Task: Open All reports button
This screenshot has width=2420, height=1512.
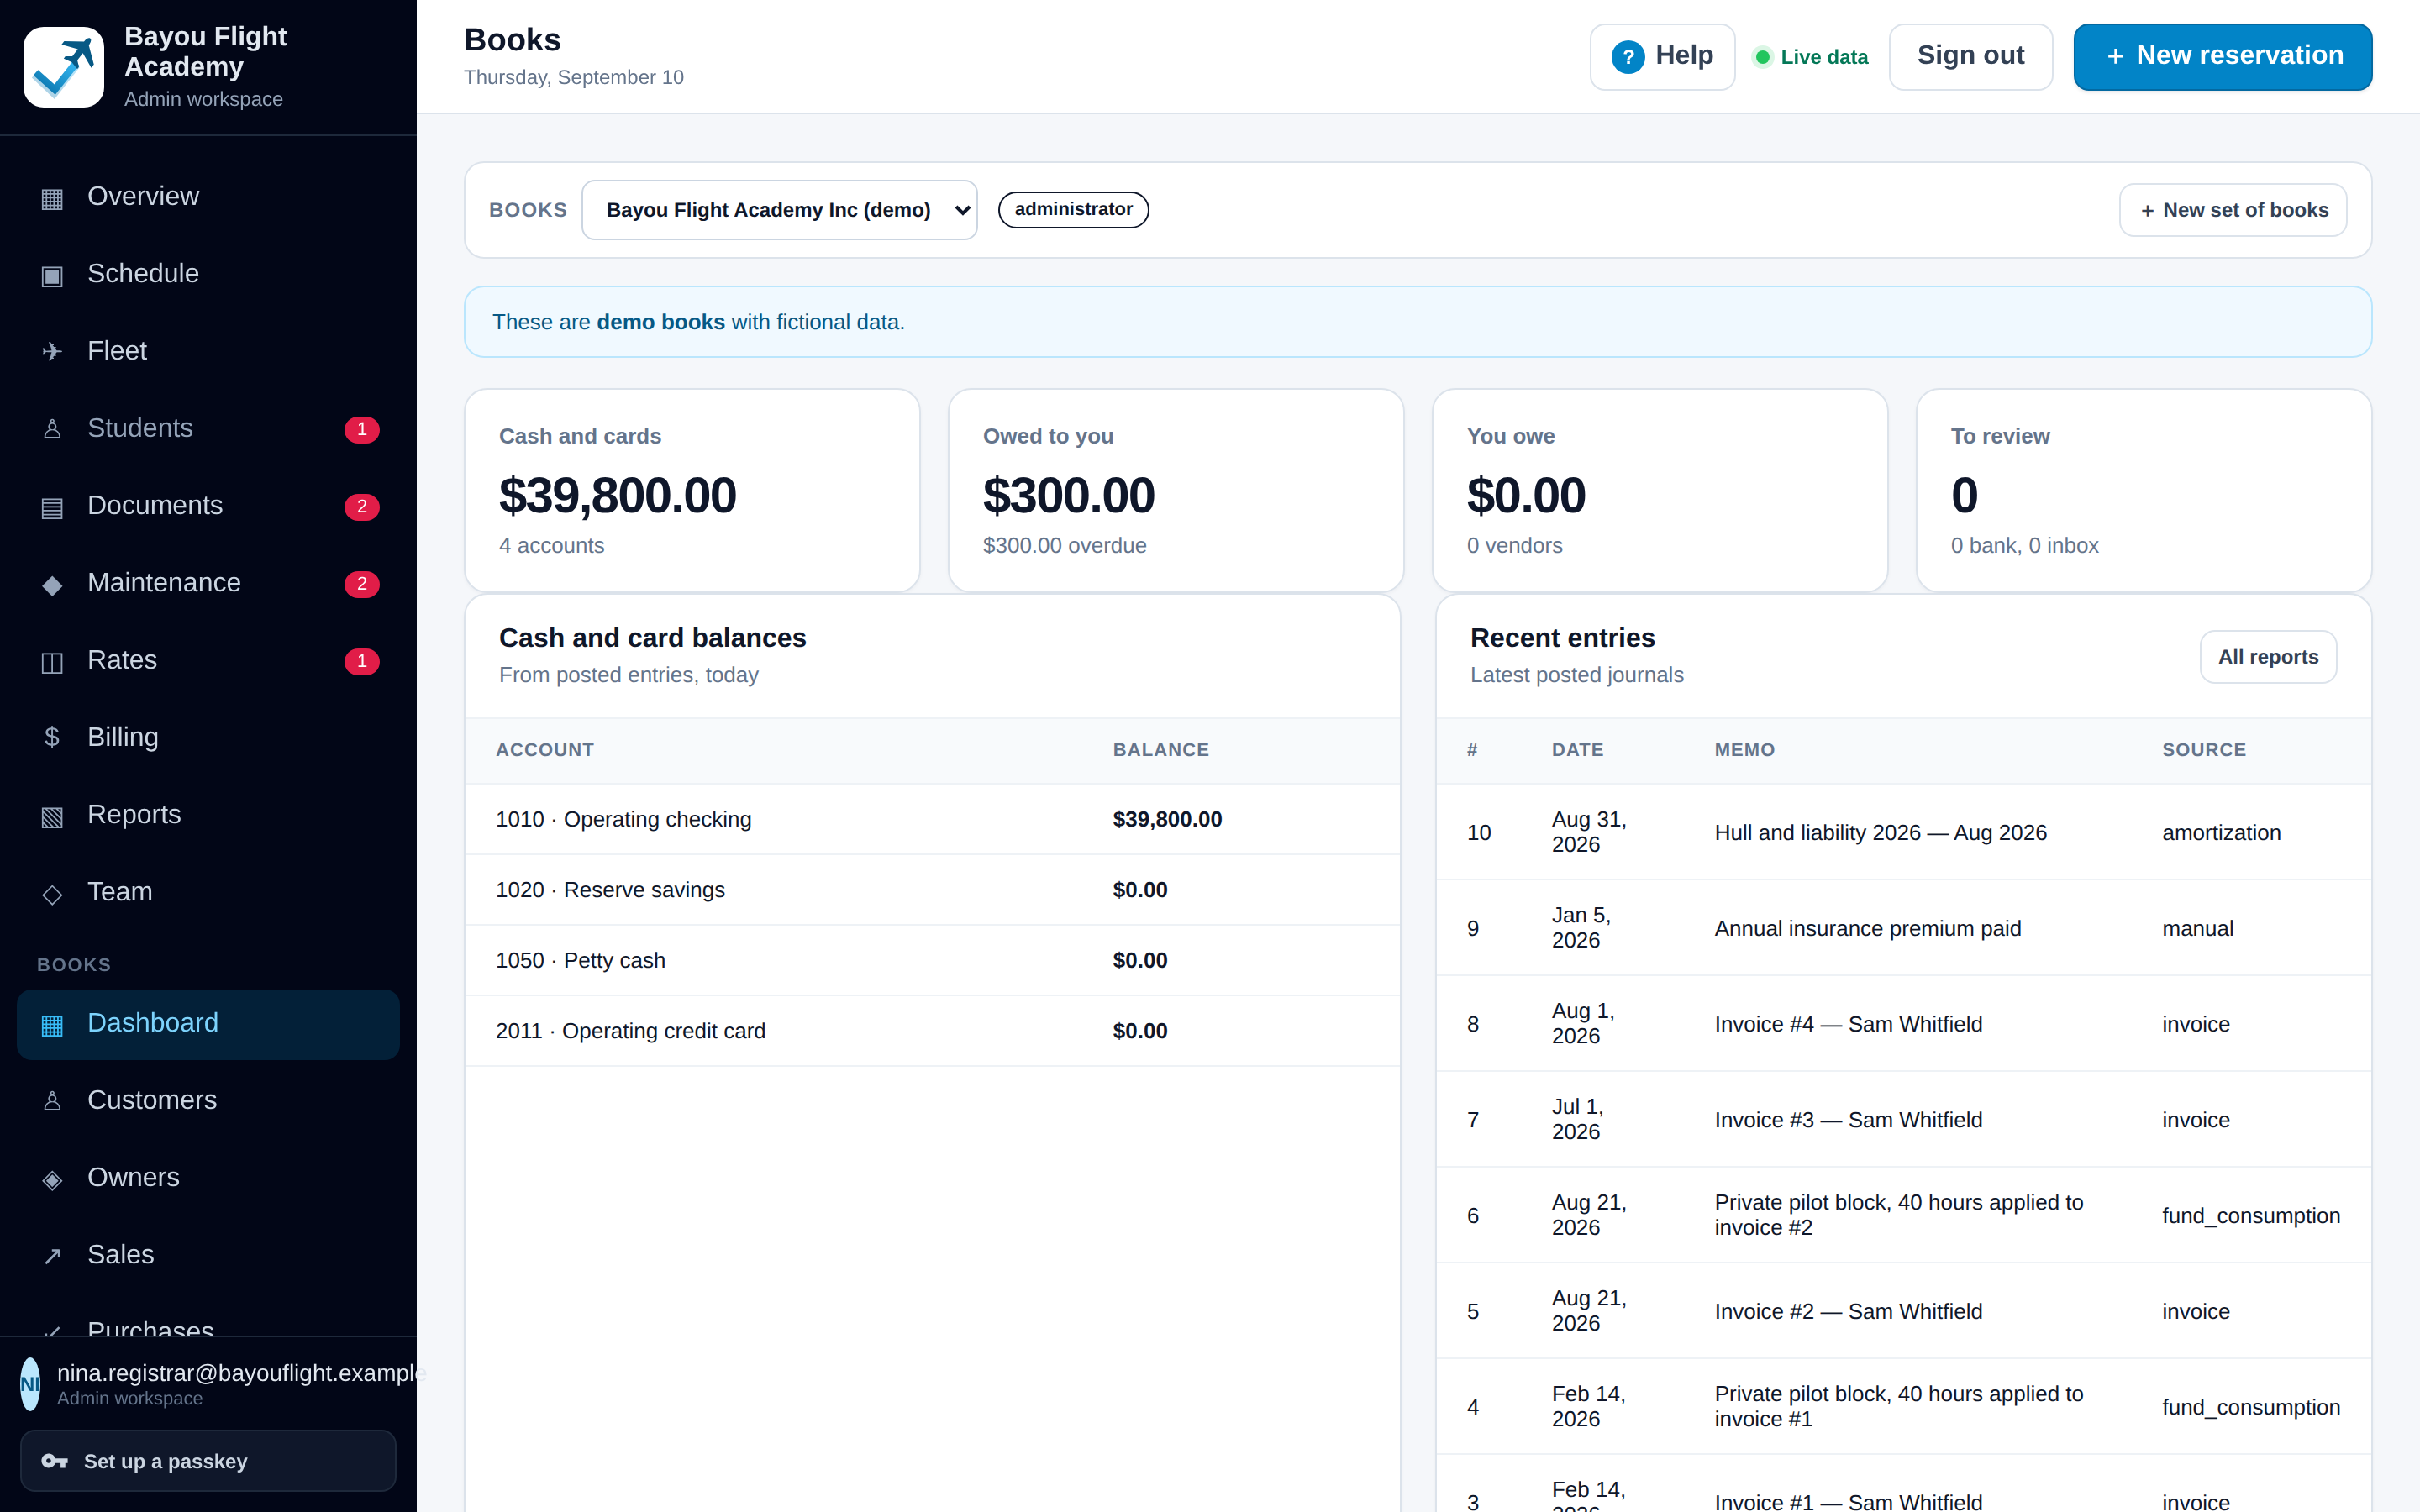Action: point(2268,657)
